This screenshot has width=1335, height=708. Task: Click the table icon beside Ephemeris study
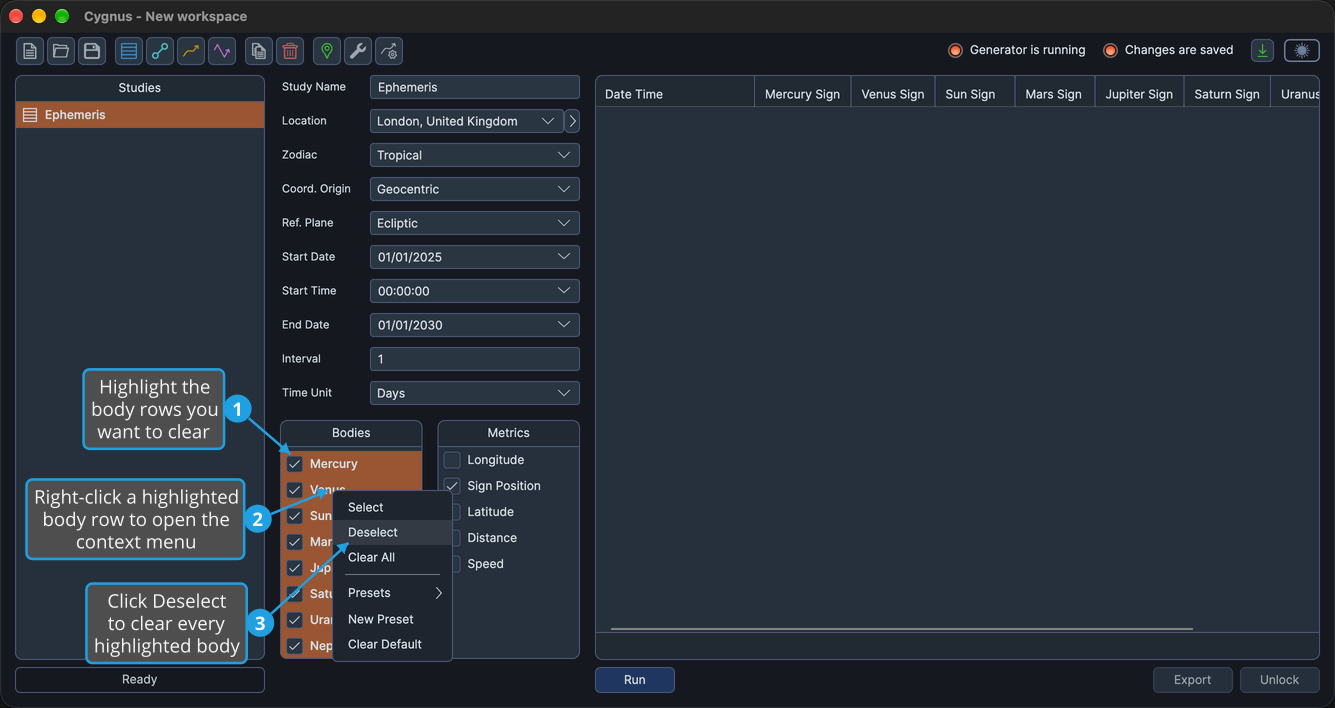coord(30,115)
